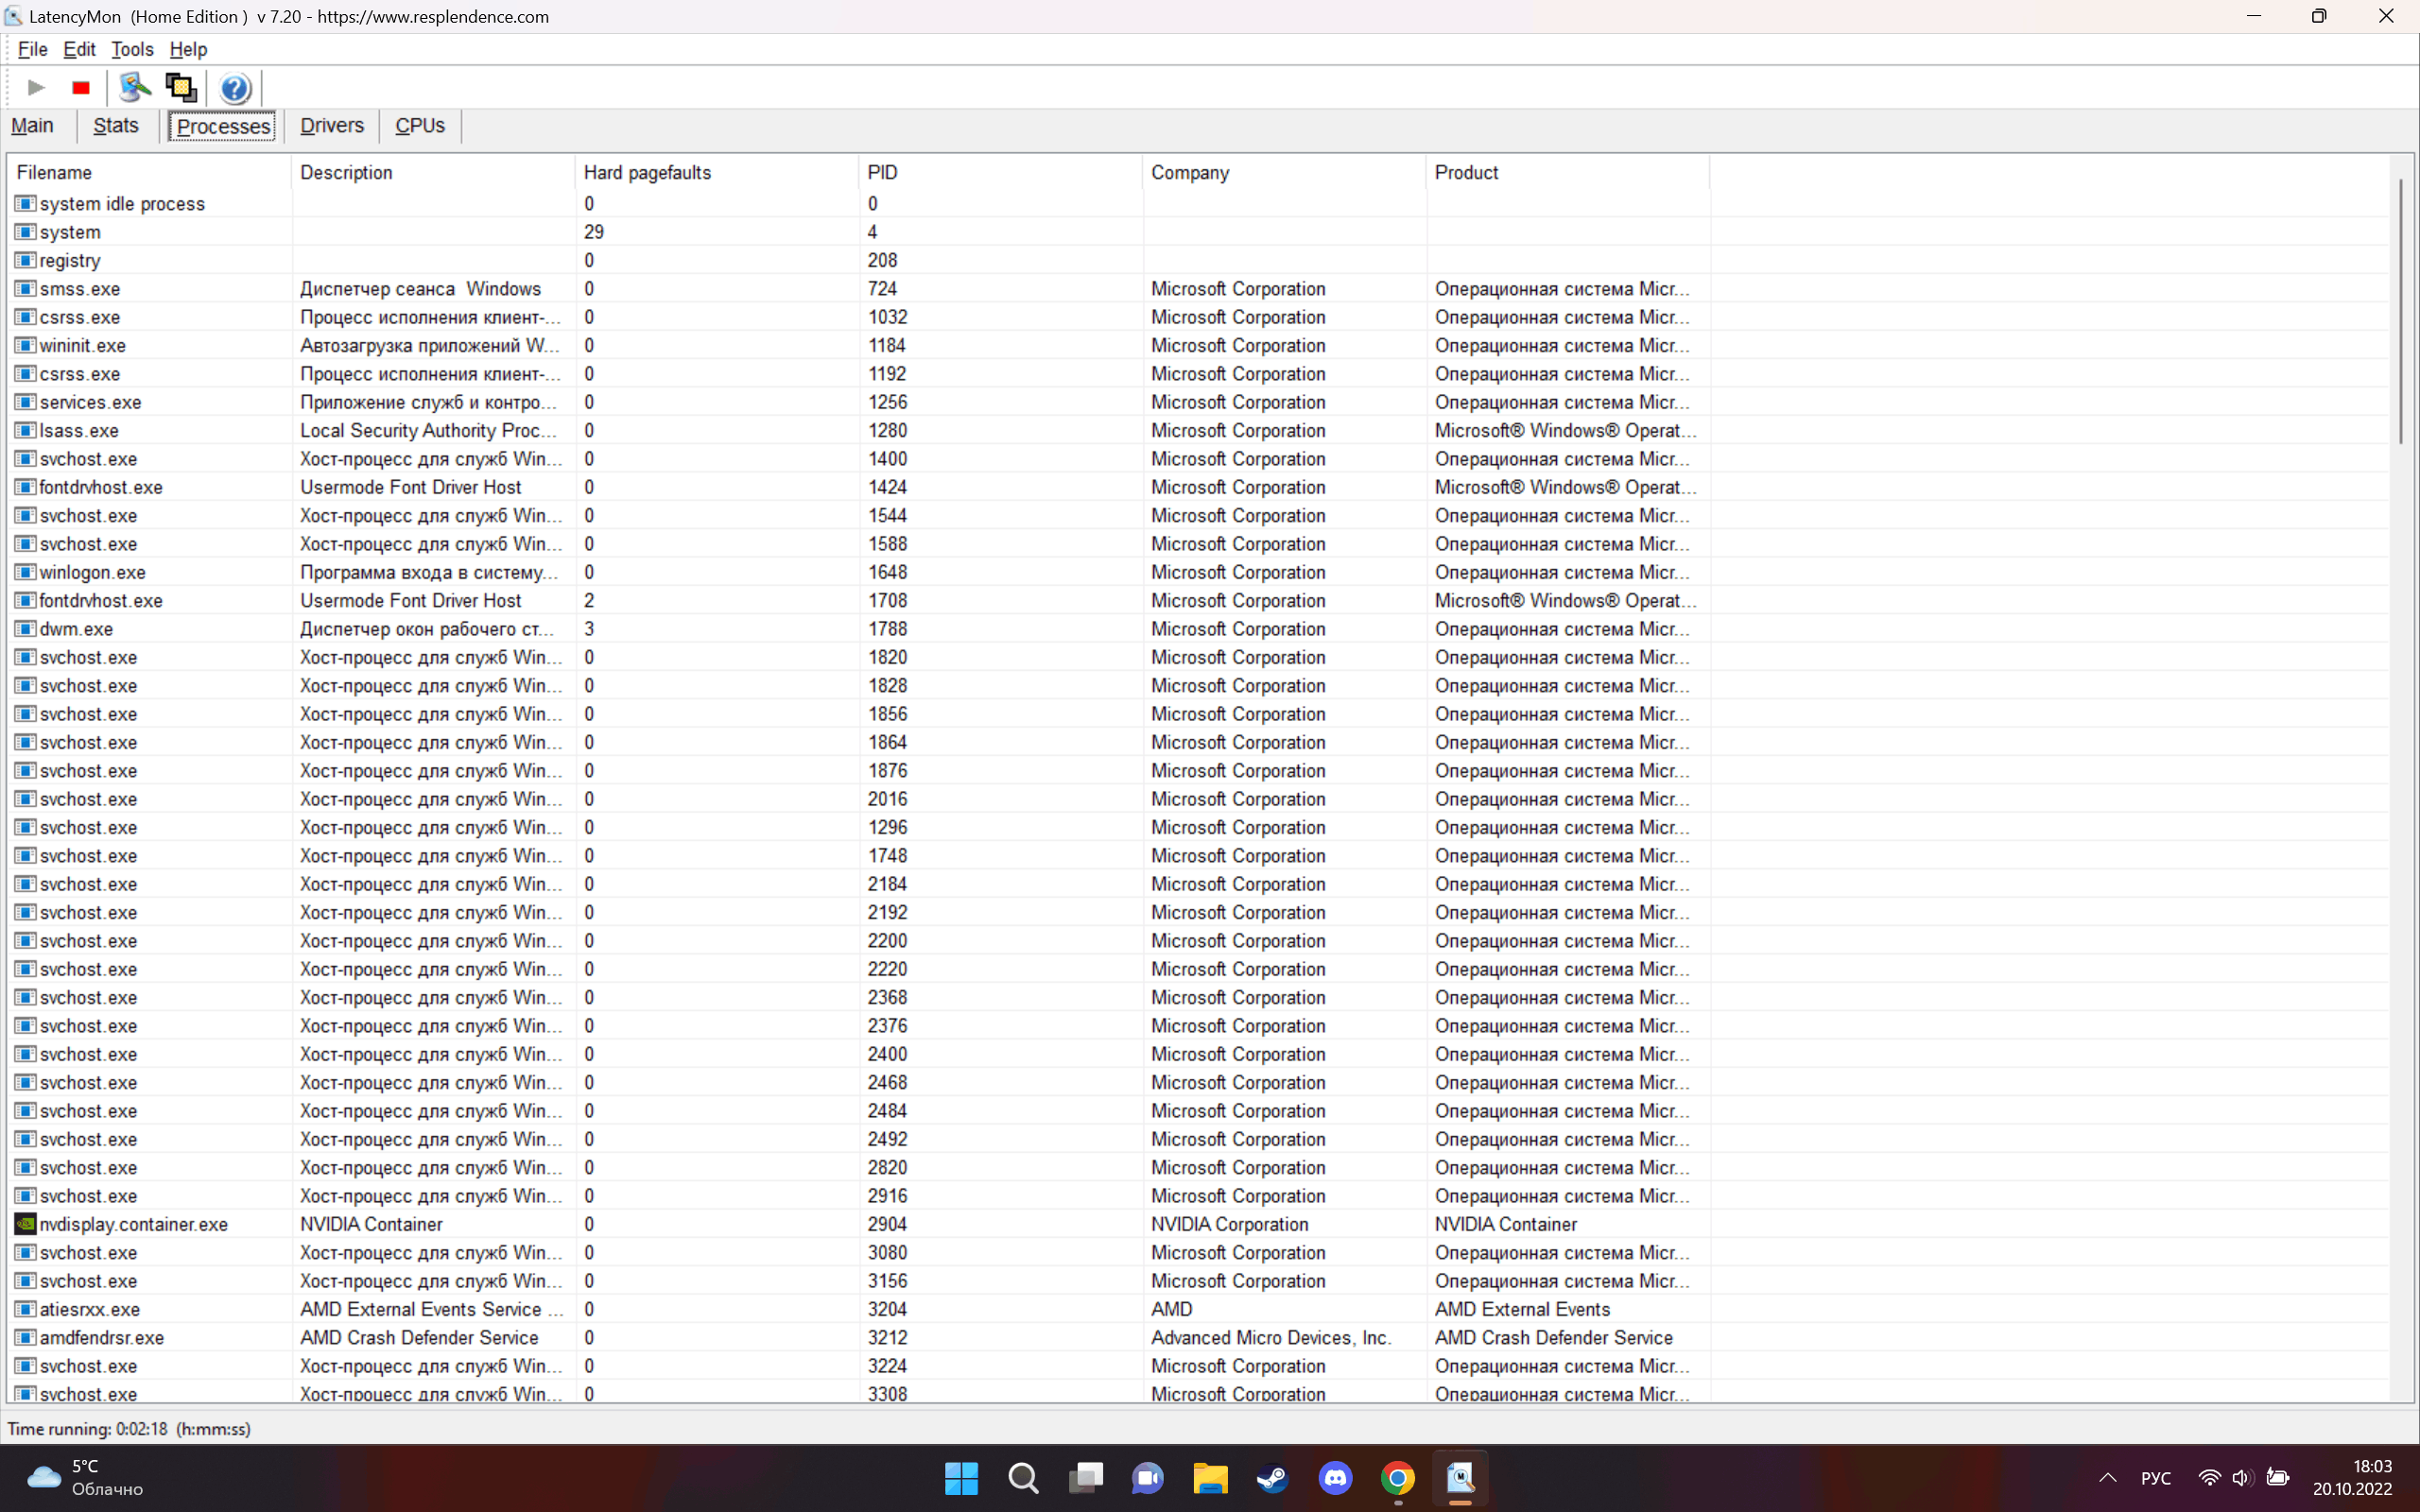Image resolution: width=2420 pixels, height=1512 pixels.
Task: Click the AMD External Events product cell
Action: 1522,1309
